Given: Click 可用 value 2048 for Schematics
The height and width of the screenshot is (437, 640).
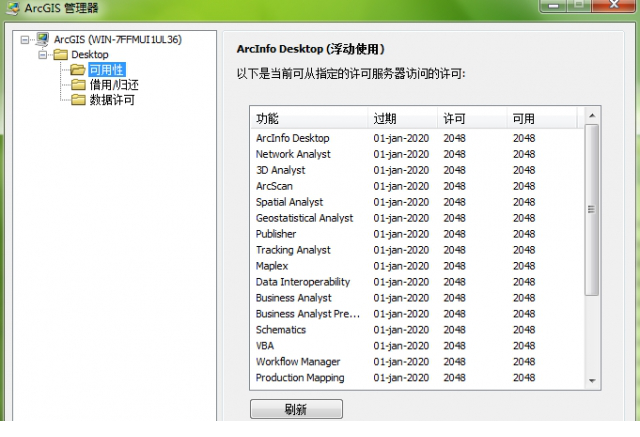Looking at the screenshot, I should [524, 330].
